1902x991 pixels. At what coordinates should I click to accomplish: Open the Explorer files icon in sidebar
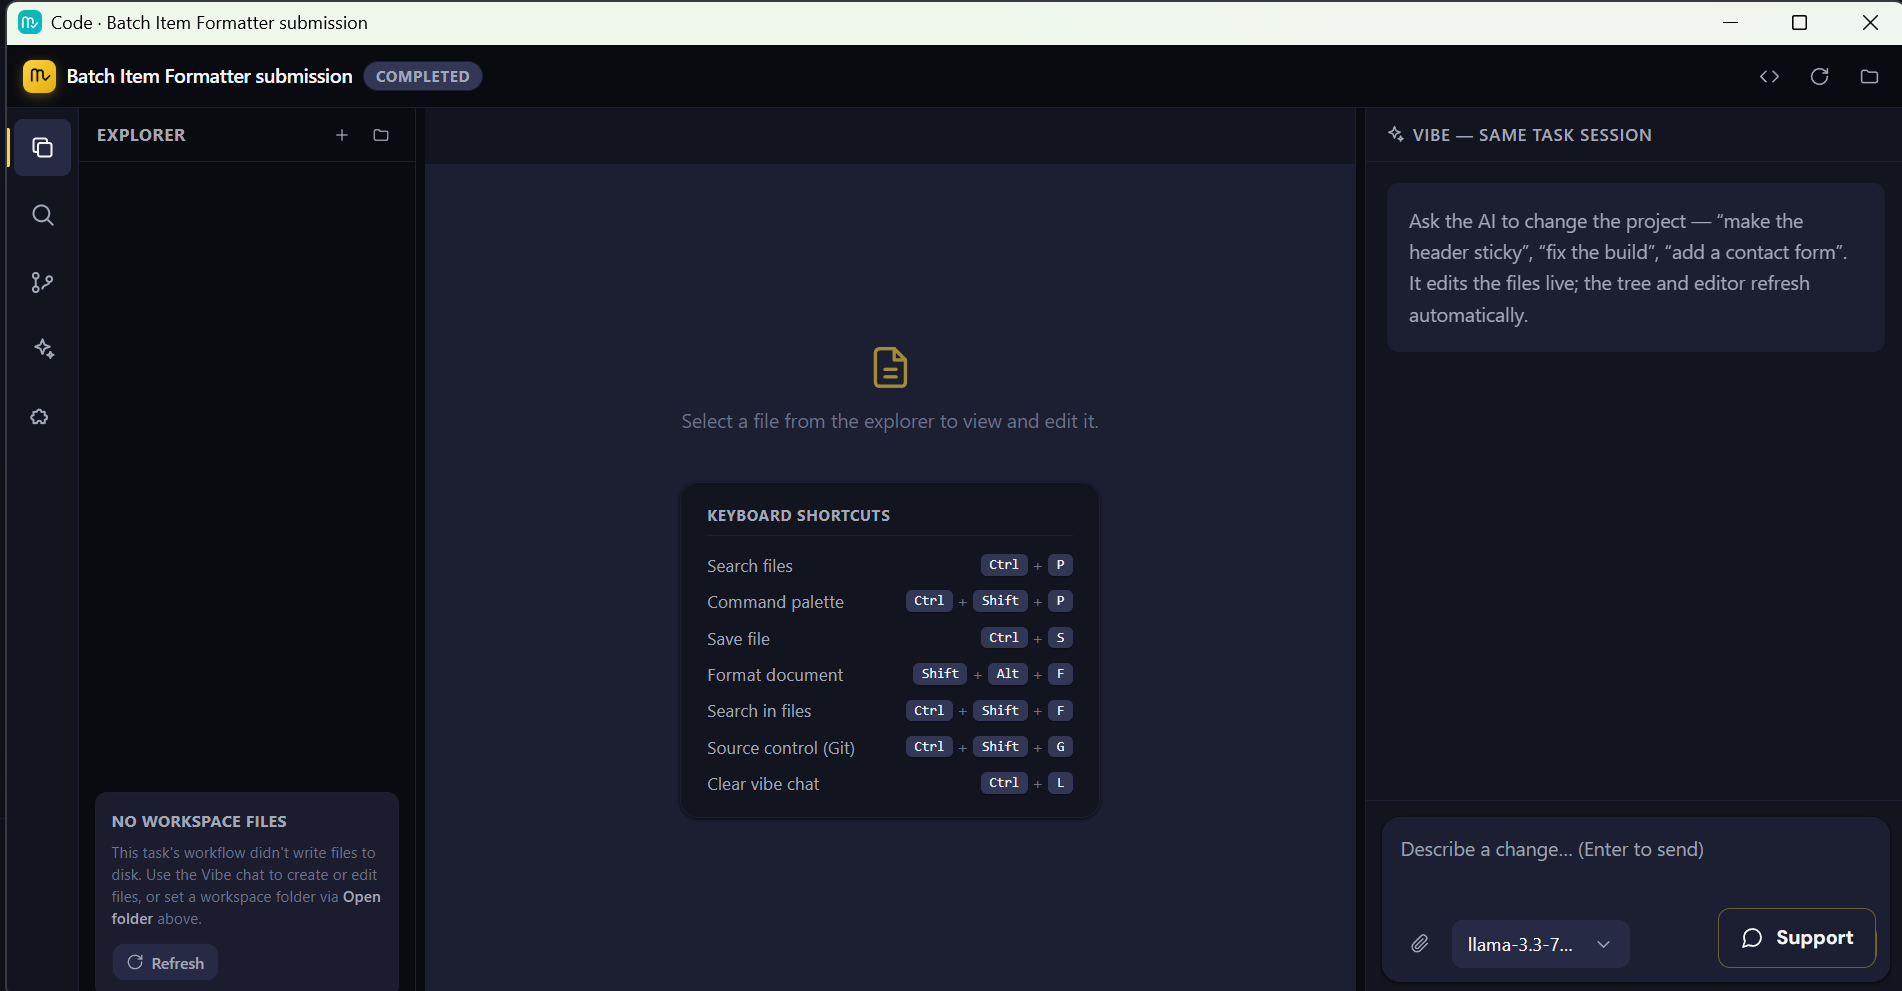pyautogui.click(x=42, y=148)
